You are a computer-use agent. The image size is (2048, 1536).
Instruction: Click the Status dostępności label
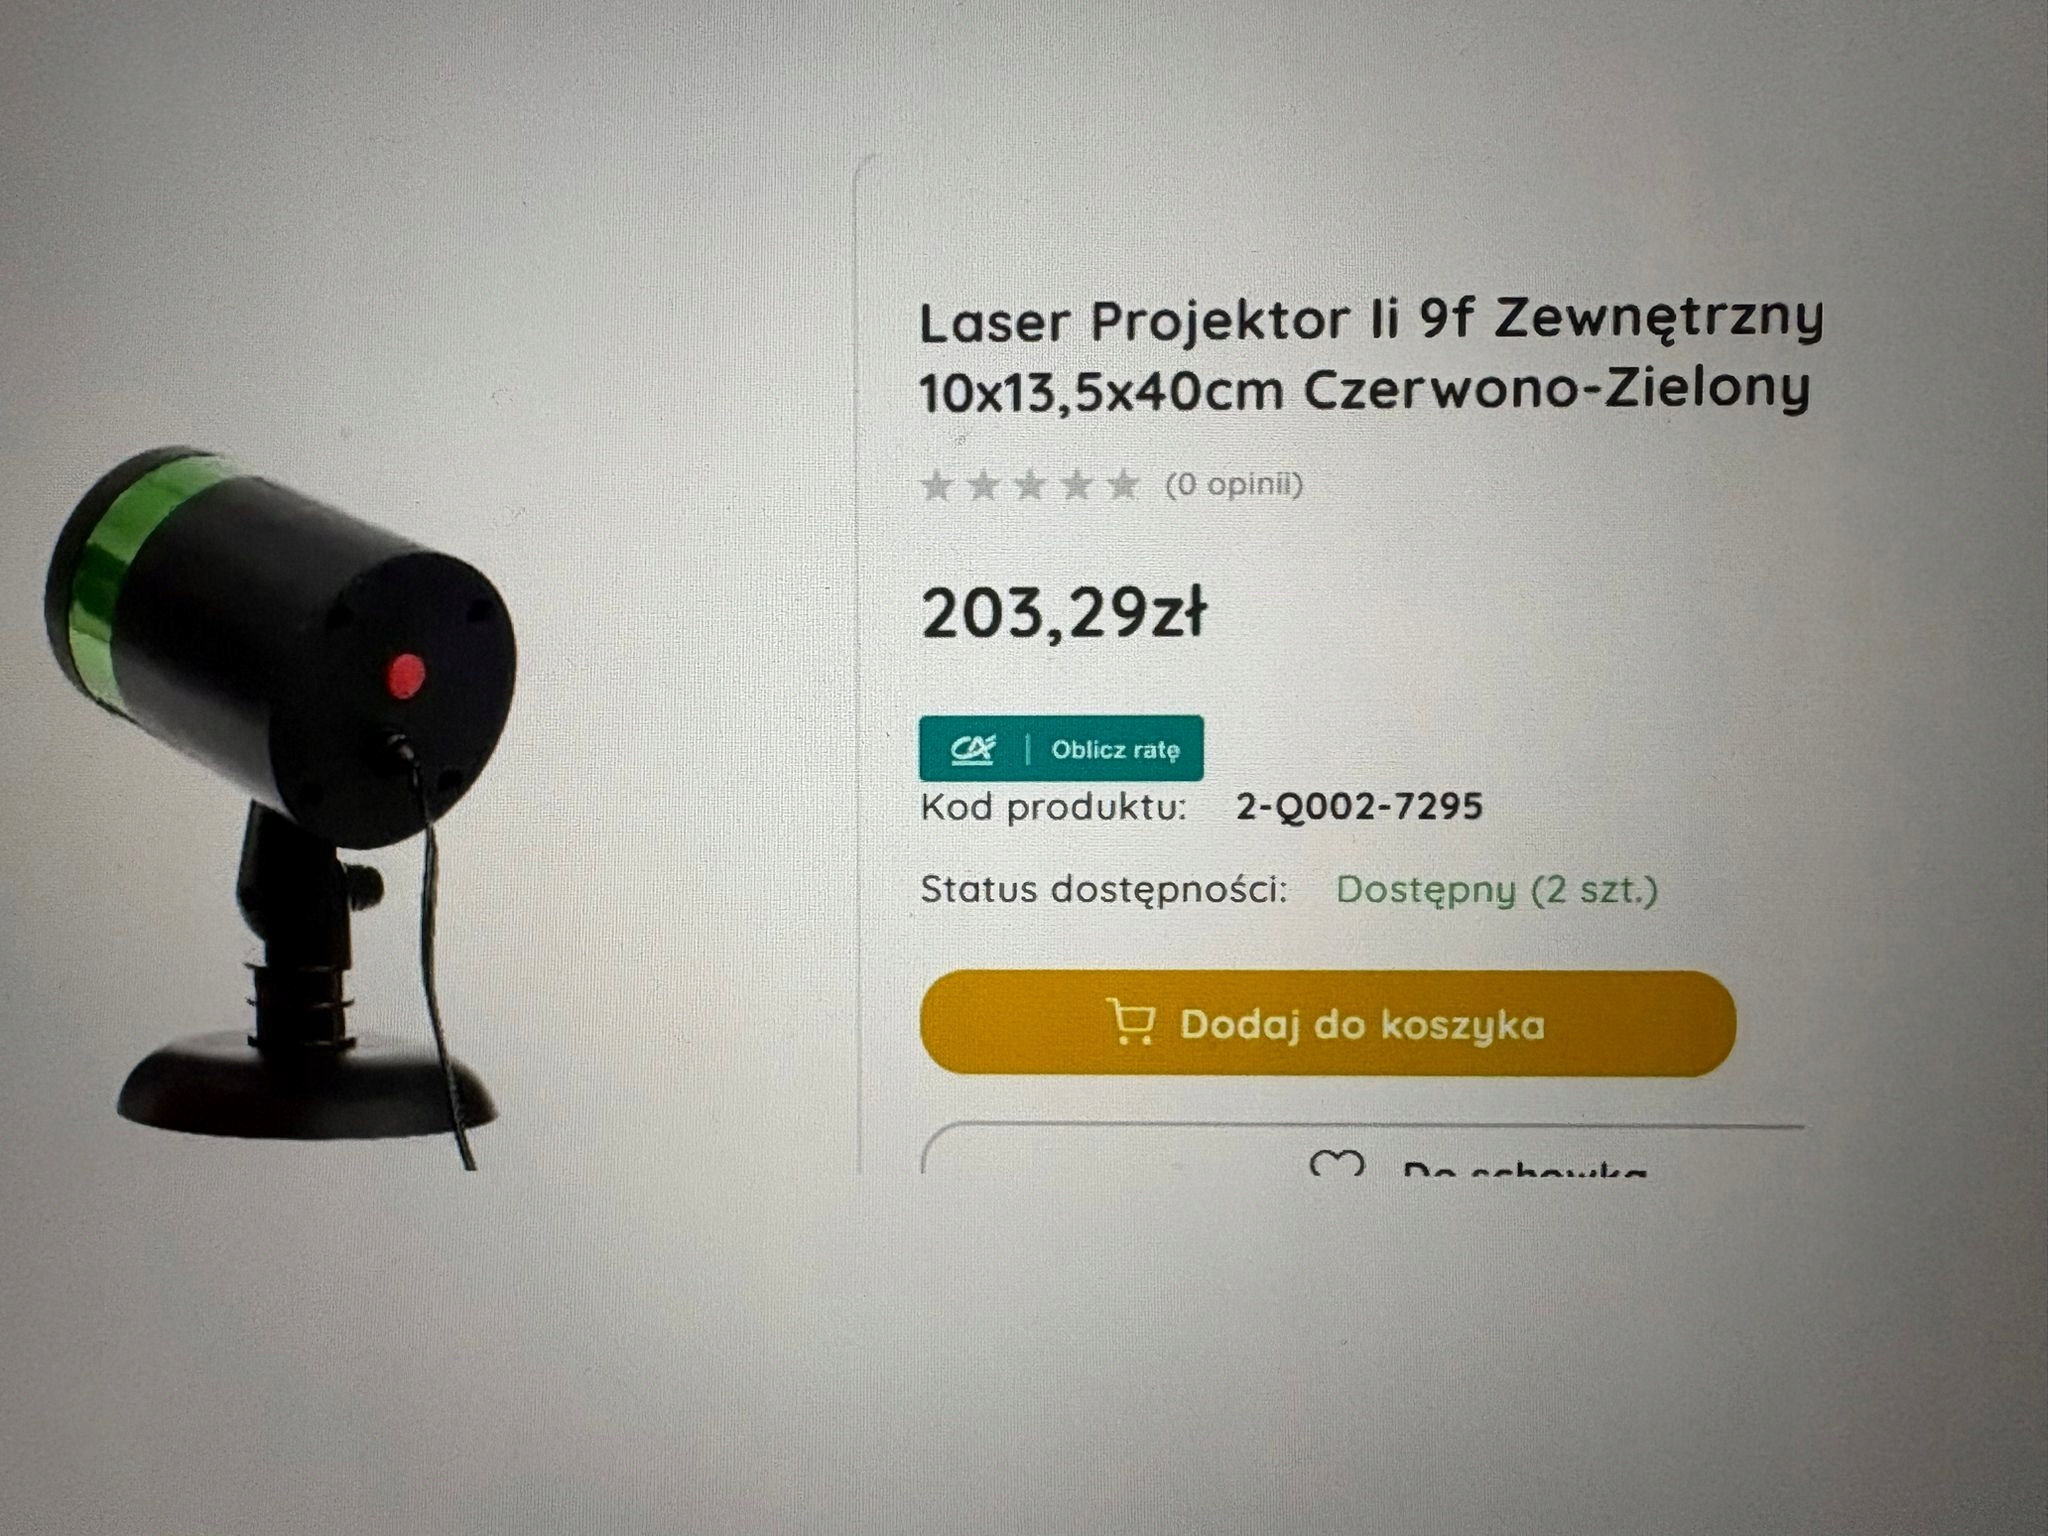pyautogui.click(x=1104, y=889)
